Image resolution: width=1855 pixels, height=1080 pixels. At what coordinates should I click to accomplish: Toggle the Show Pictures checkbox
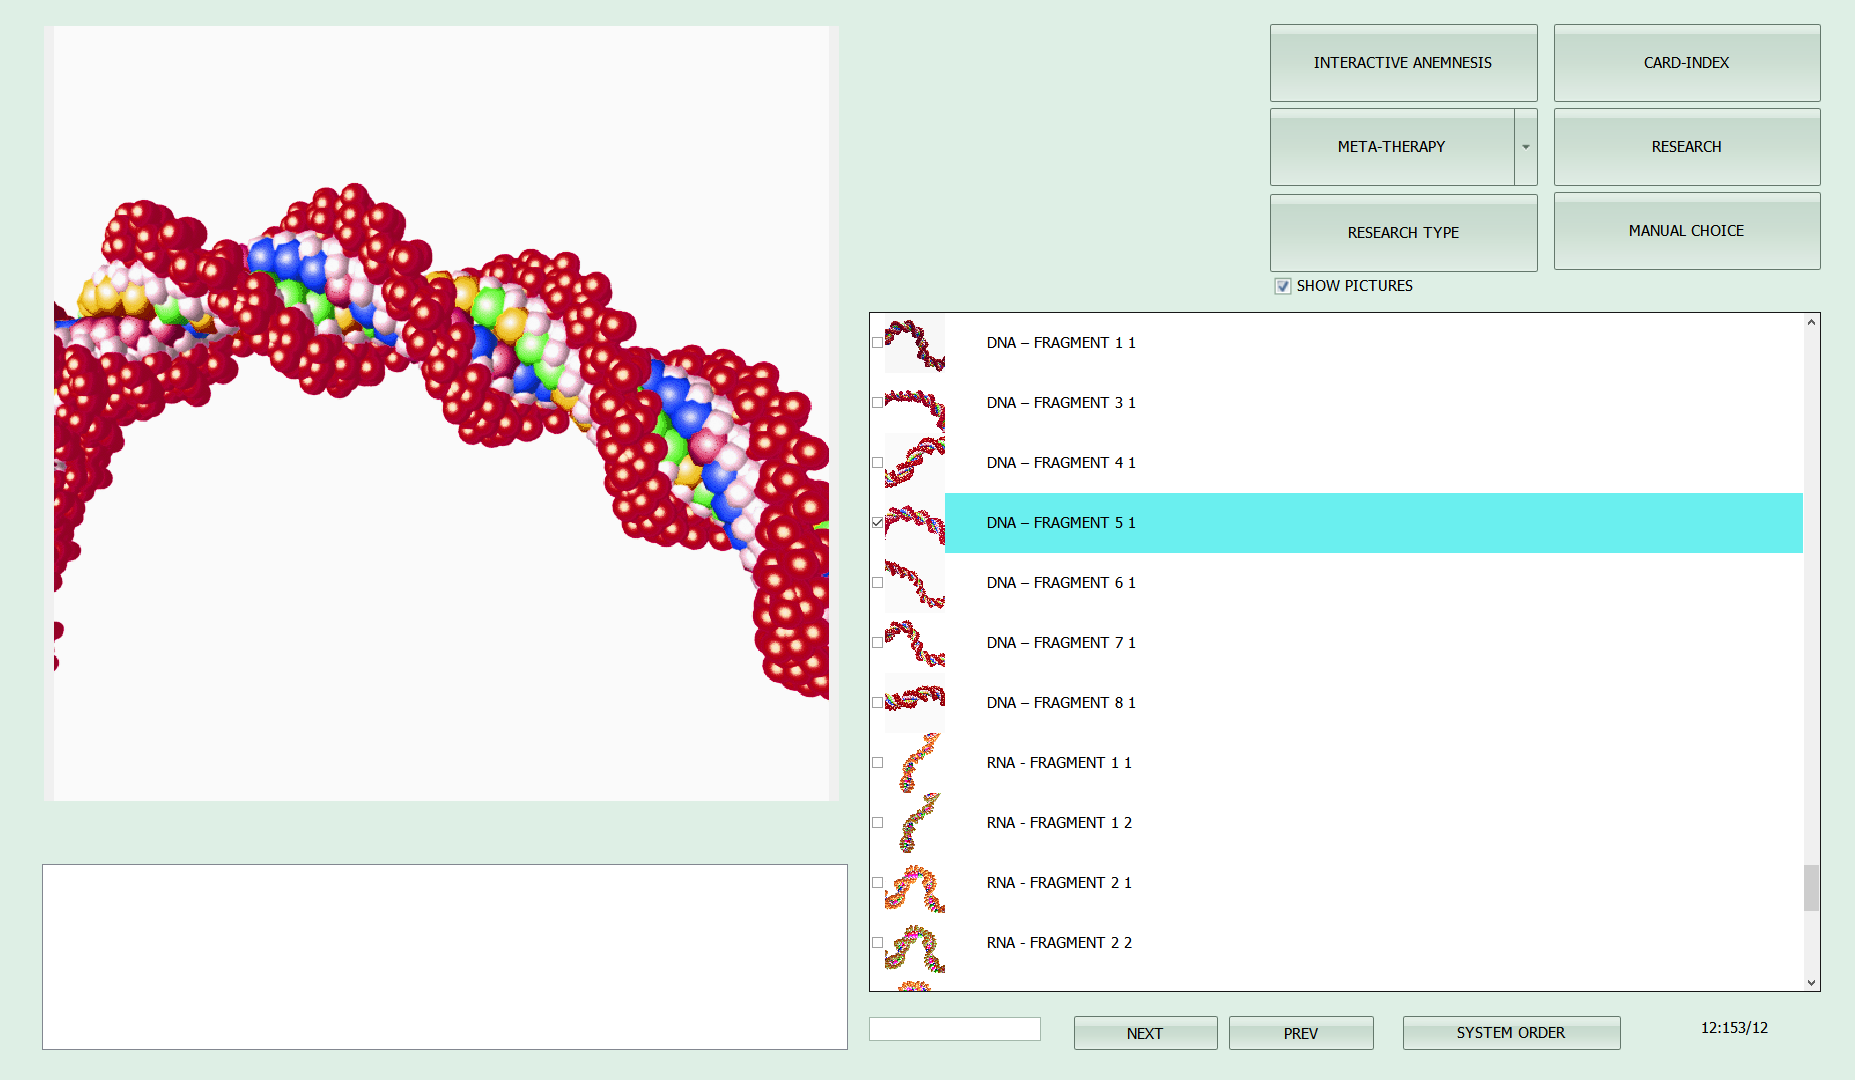coord(1283,286)
